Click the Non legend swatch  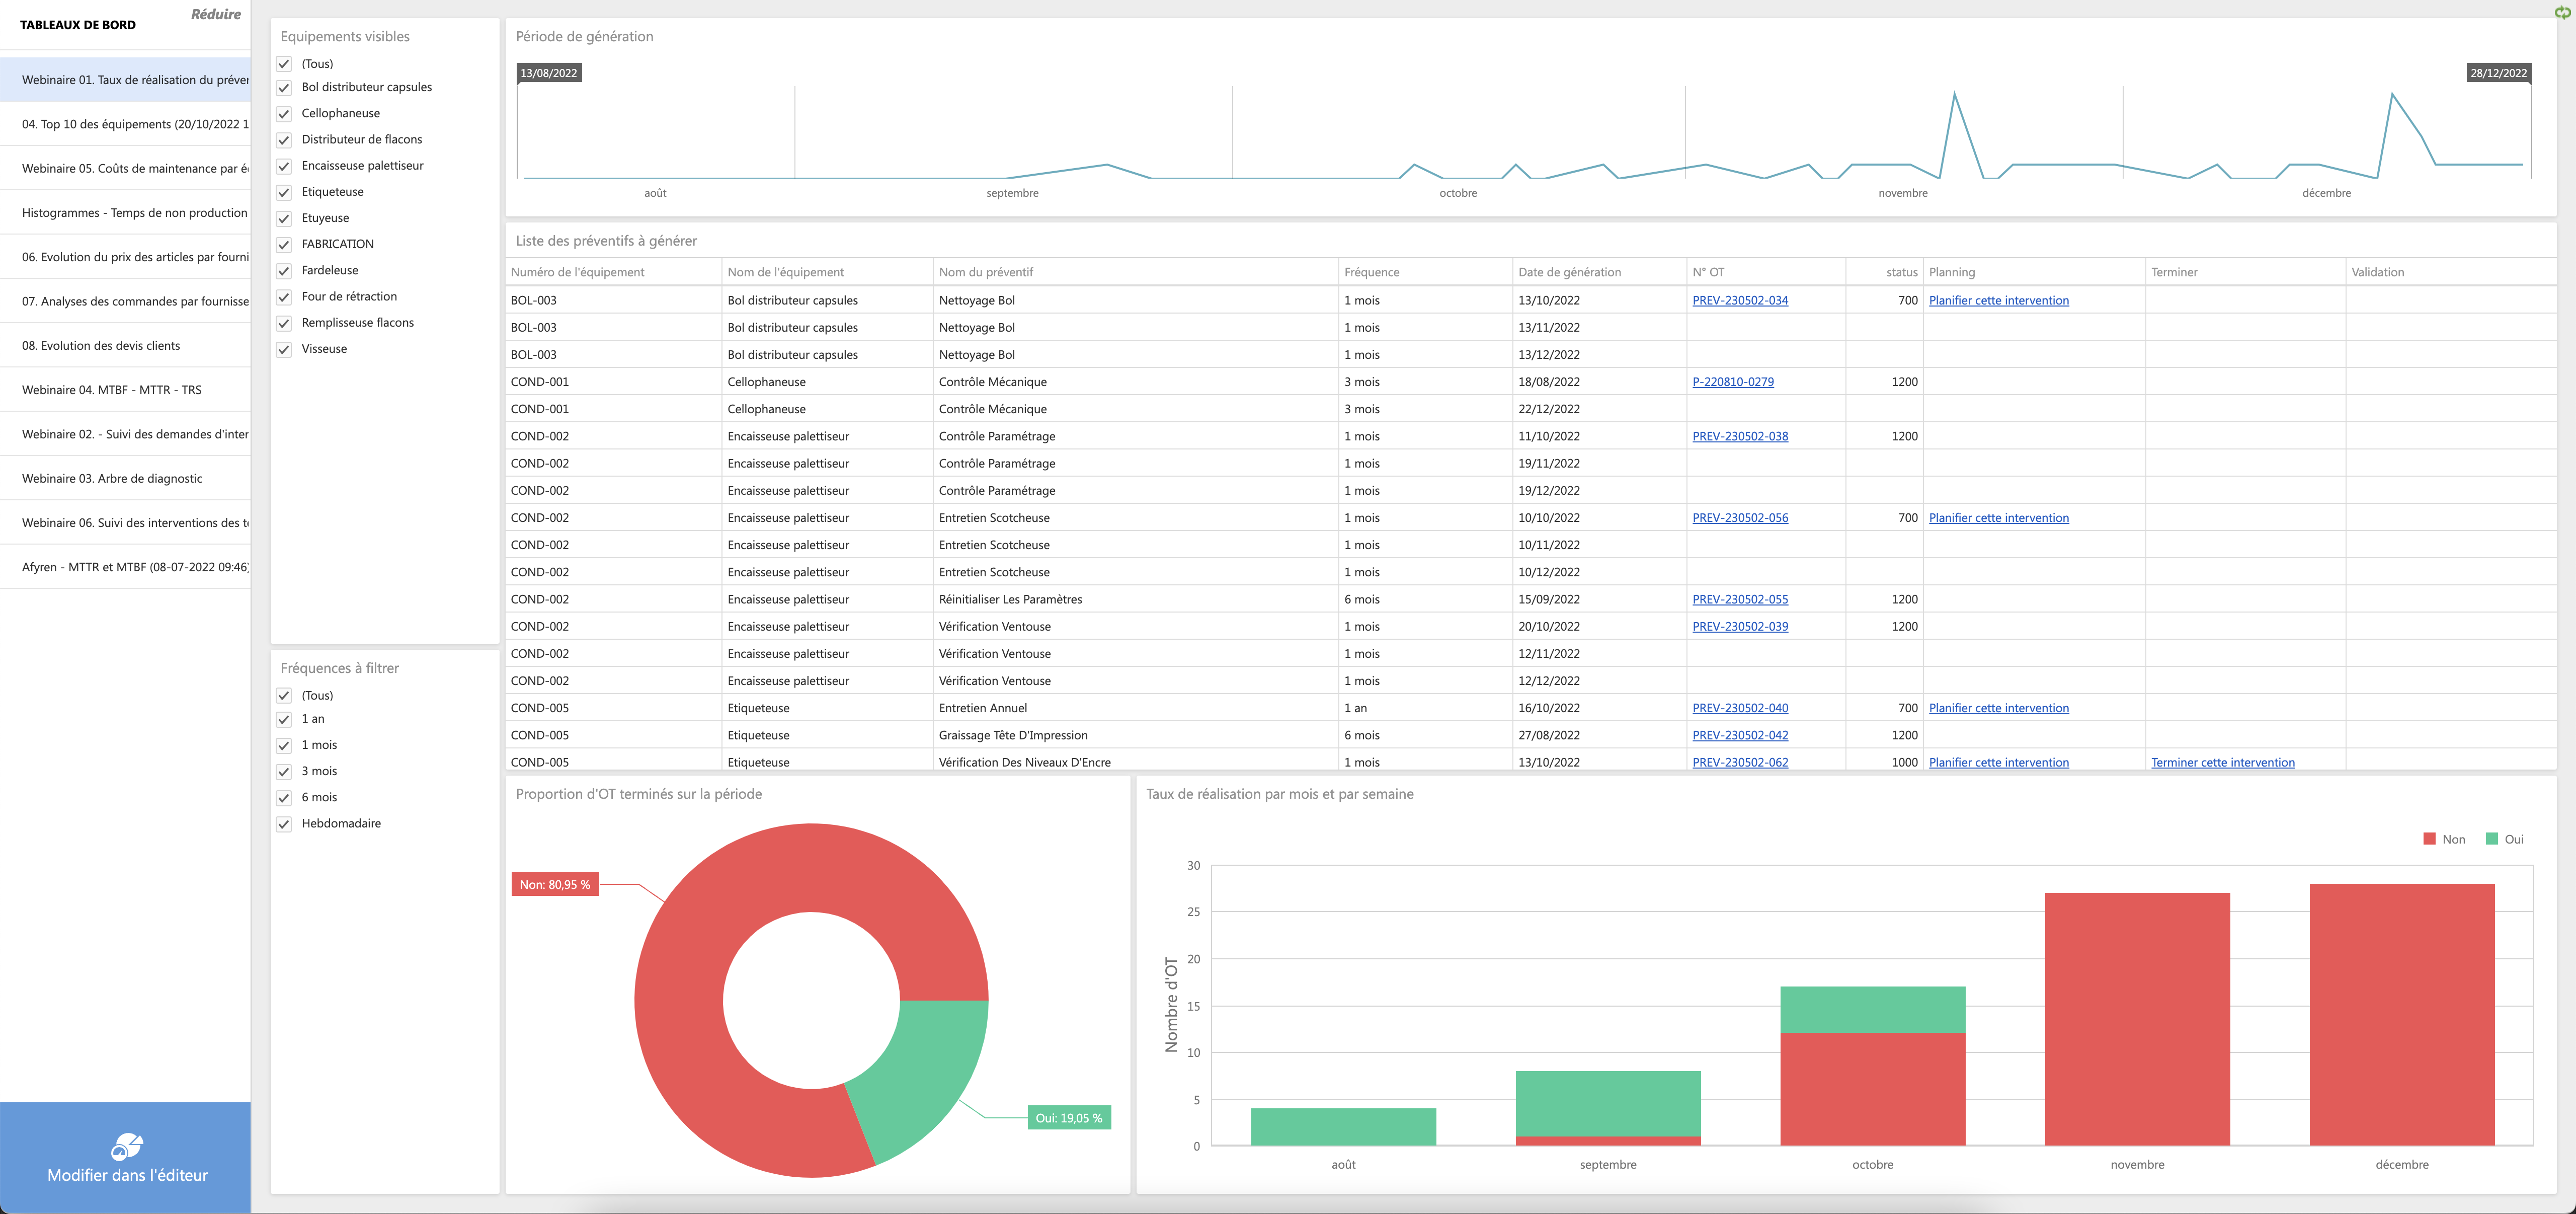pyautogui.click(x=2429, y=839)
